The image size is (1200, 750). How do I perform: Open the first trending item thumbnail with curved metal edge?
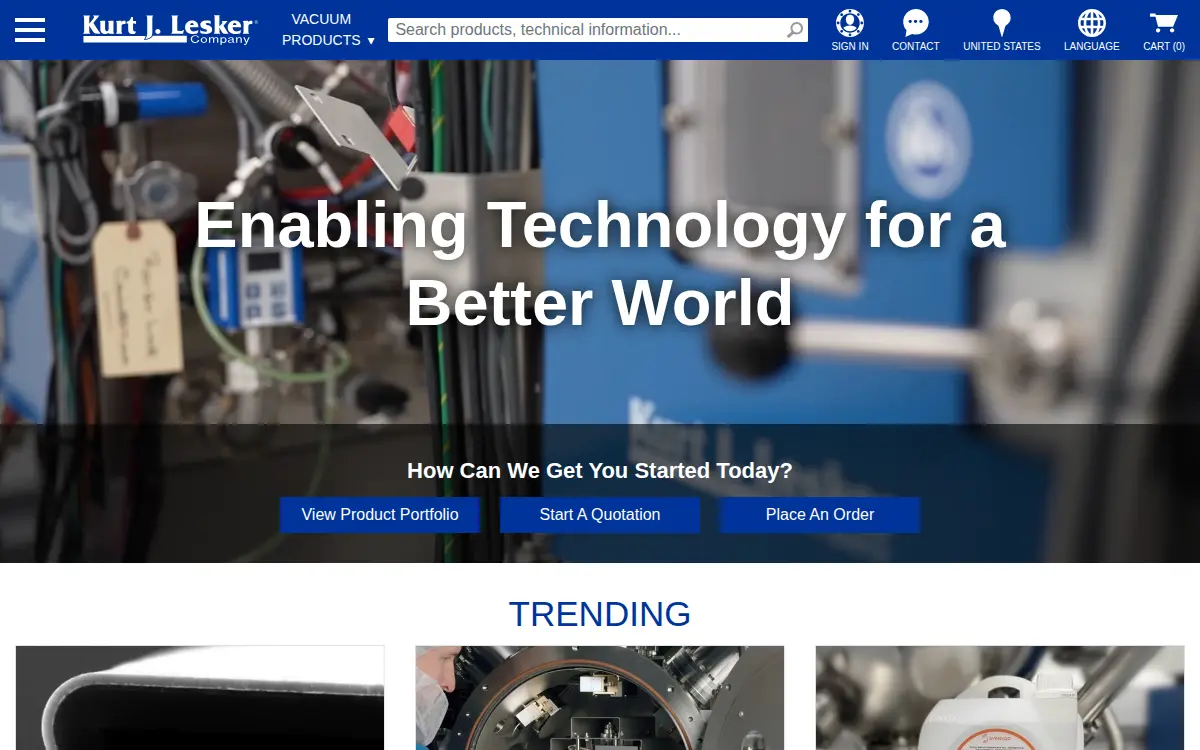(200, 698)
